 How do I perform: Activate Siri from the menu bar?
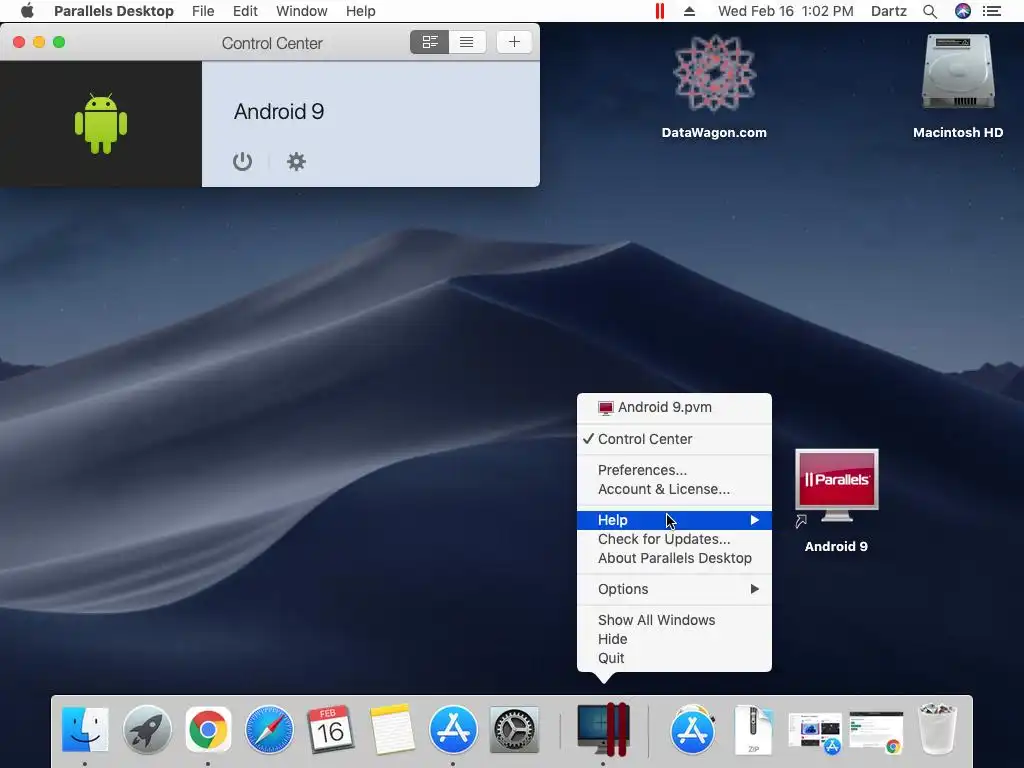click(x=963, y=11)
